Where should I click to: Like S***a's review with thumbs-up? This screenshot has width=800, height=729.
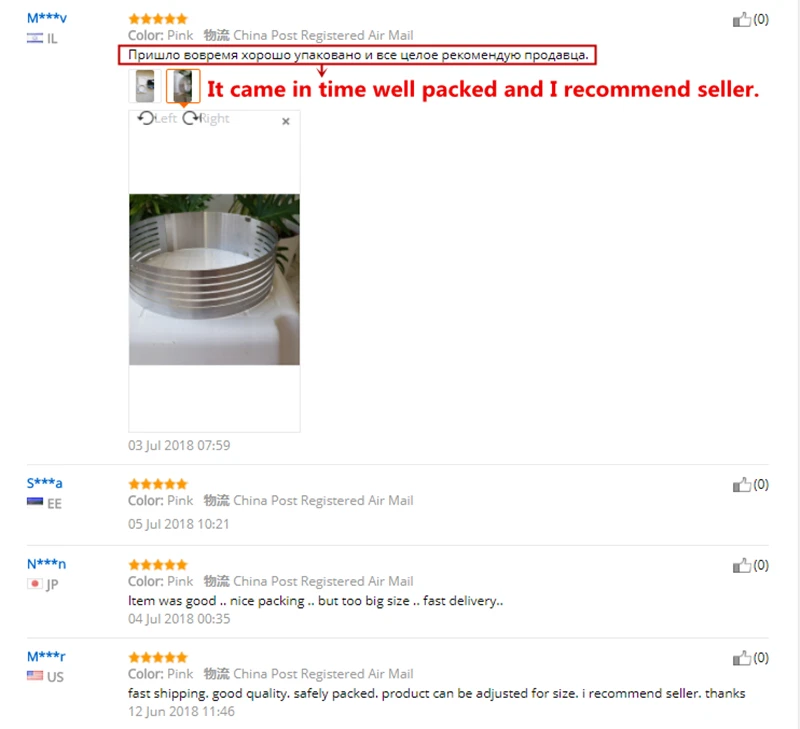tap(741, 485)
